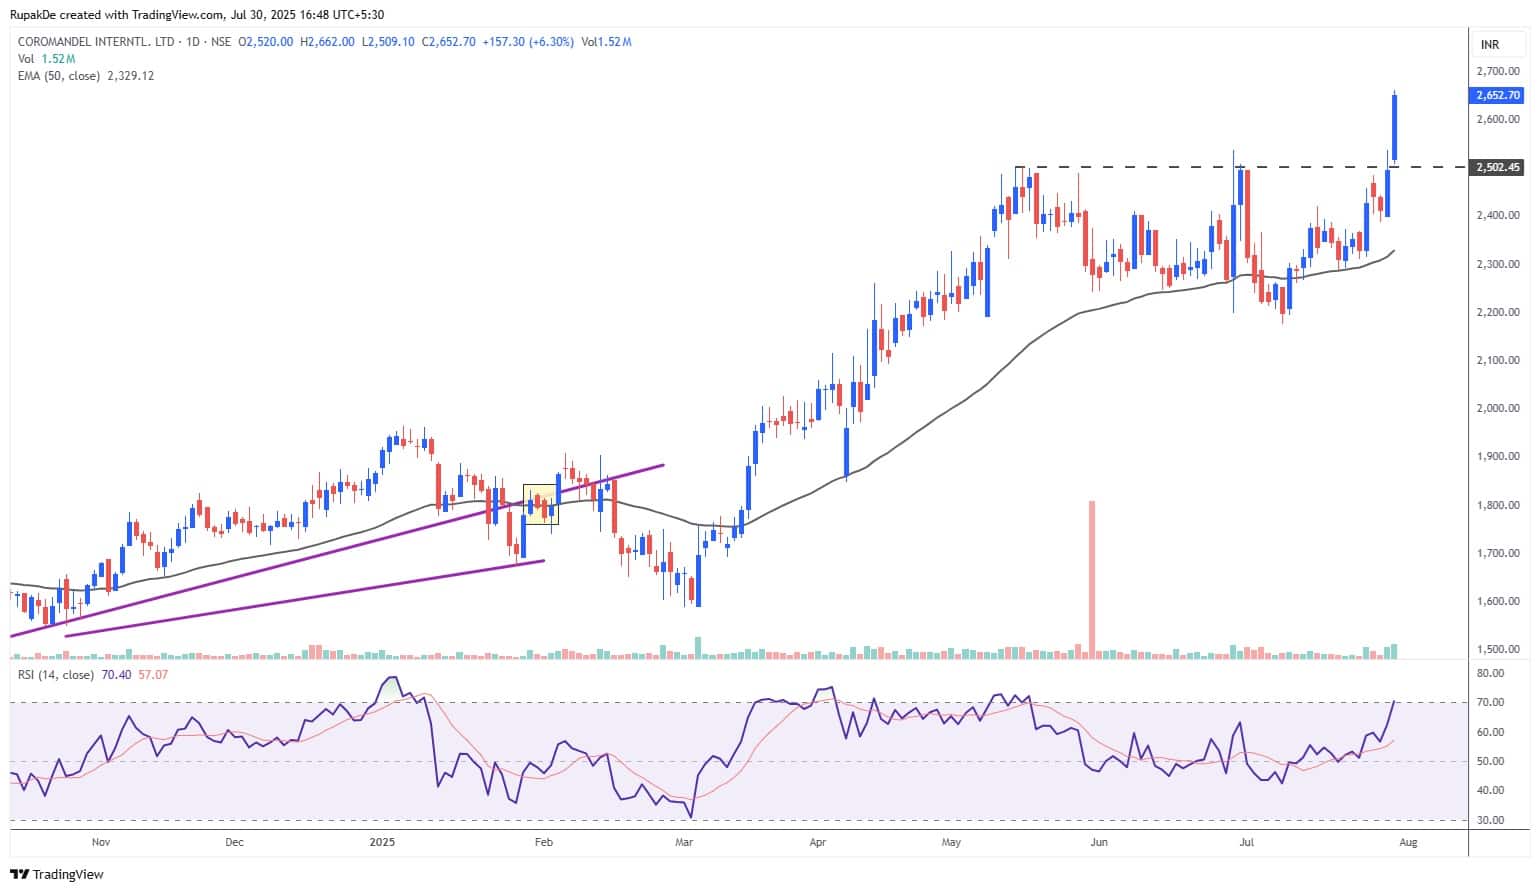The image size is (1540, 892).
Task: Click the TradingView.com text in header
Action: [176, 15]
